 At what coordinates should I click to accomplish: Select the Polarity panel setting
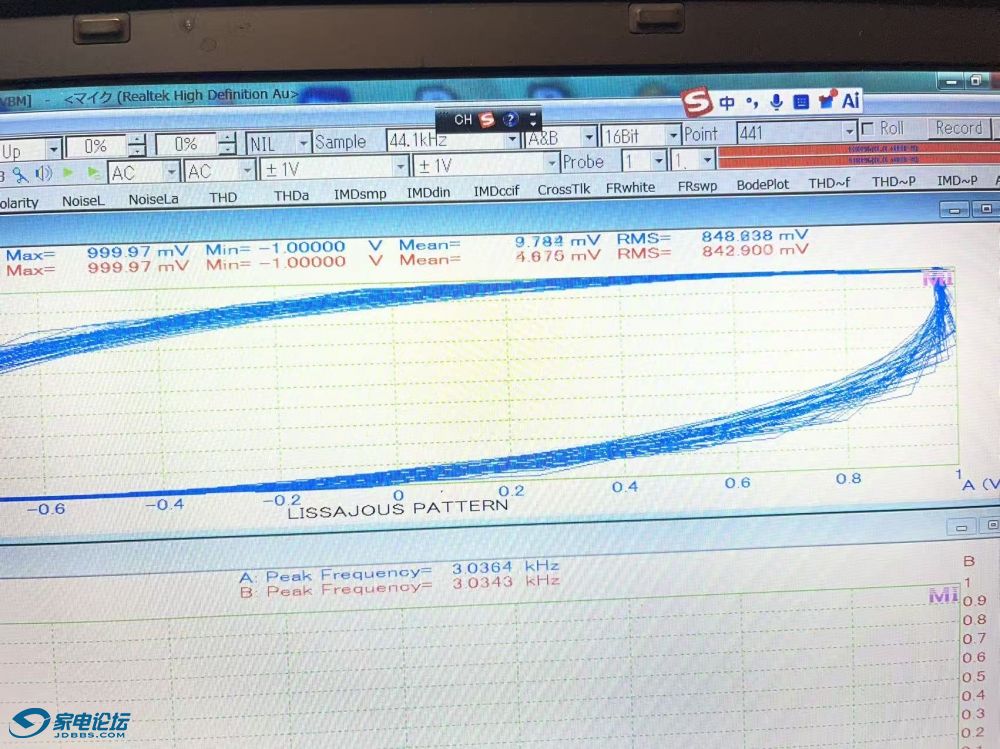pos(19,203)
